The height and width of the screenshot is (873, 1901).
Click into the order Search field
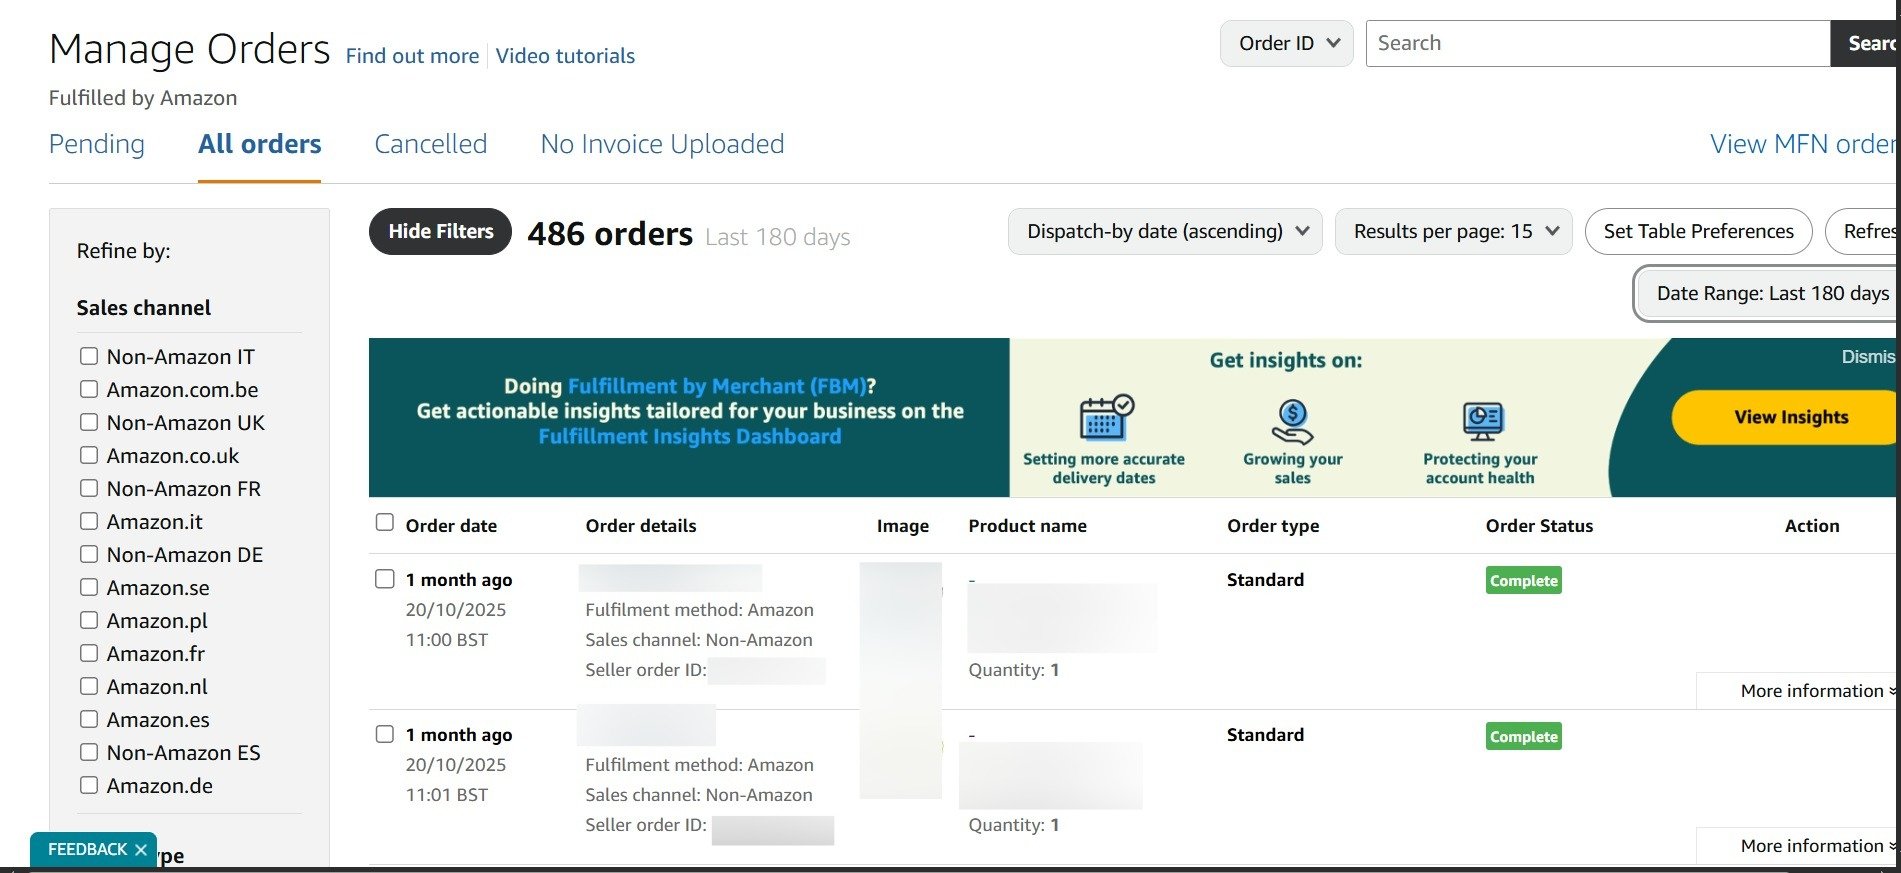[1597, 44]
